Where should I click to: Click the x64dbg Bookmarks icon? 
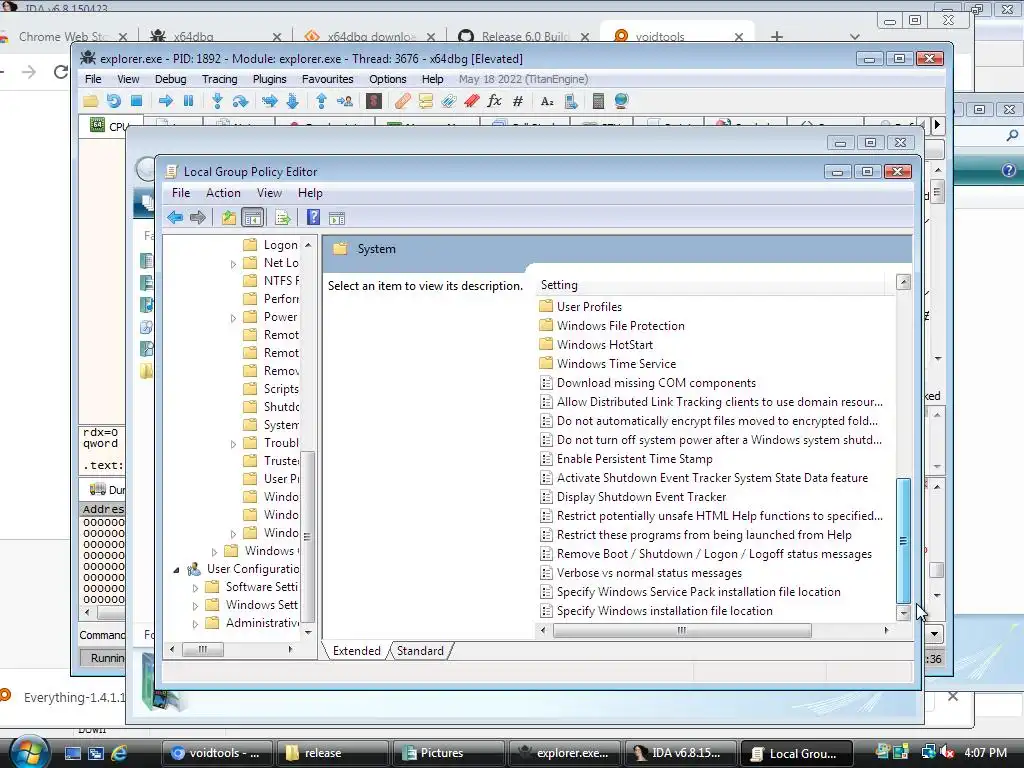[472, 101]
